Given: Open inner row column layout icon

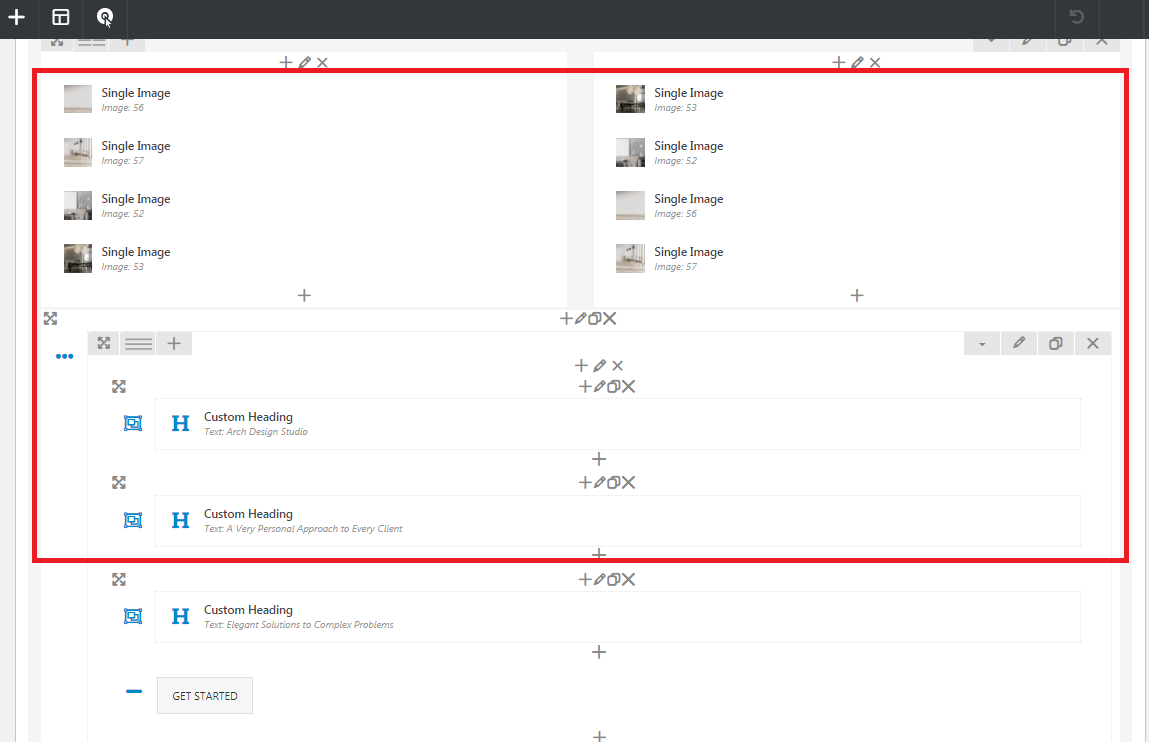Looking at the screenshot, I should (x=138, y=344).
